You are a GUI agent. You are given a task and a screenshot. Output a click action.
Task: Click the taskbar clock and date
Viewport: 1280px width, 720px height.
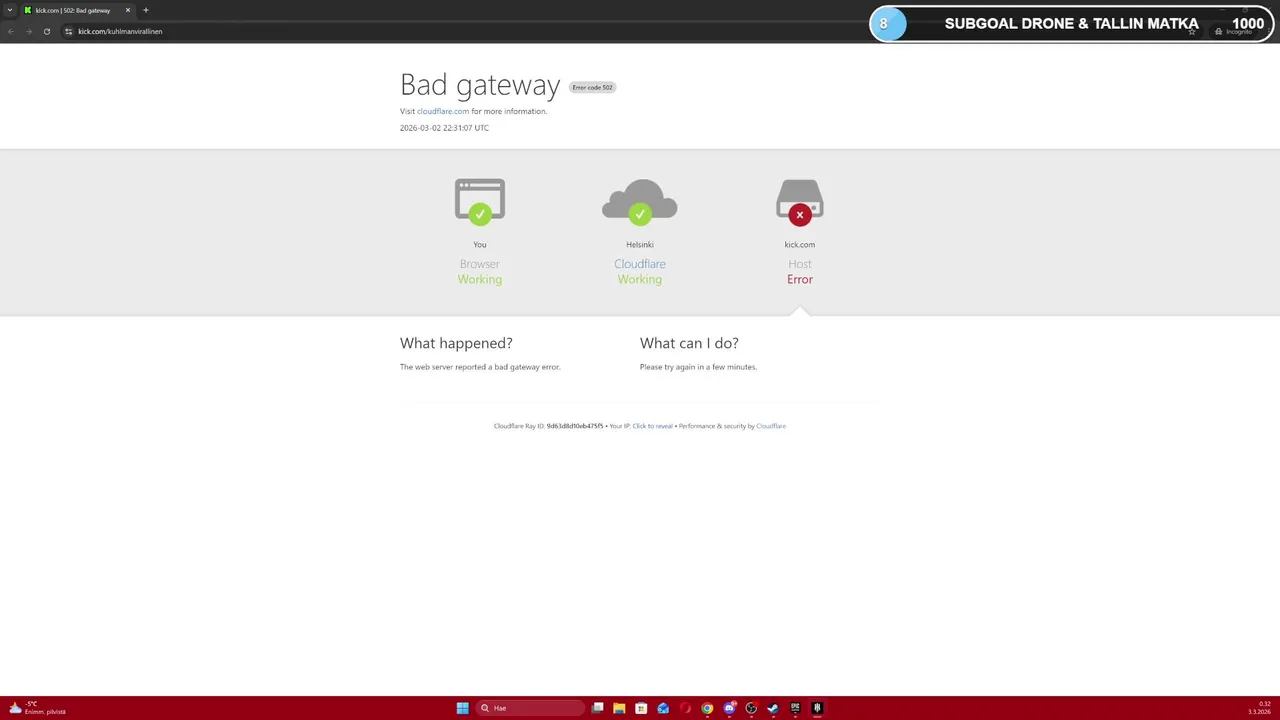click(x=1260, y=708)
